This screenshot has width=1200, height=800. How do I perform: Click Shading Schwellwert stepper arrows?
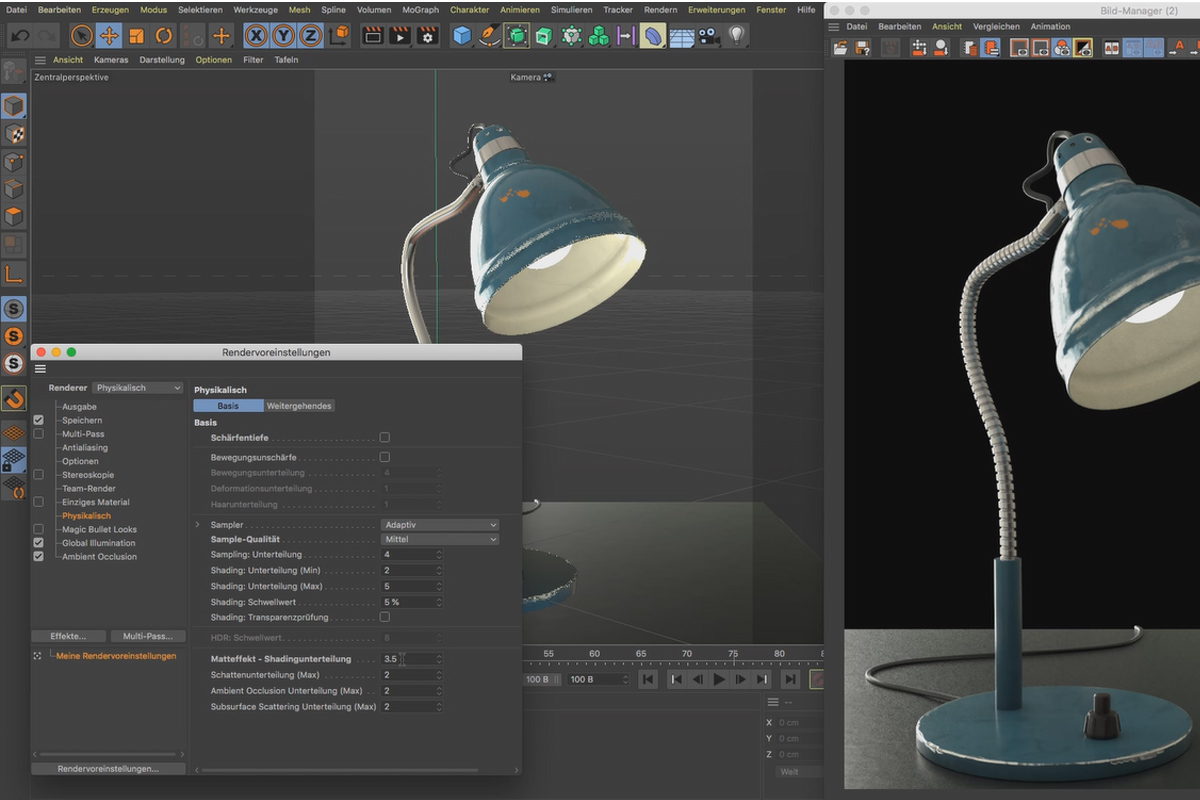pos(438,602)
